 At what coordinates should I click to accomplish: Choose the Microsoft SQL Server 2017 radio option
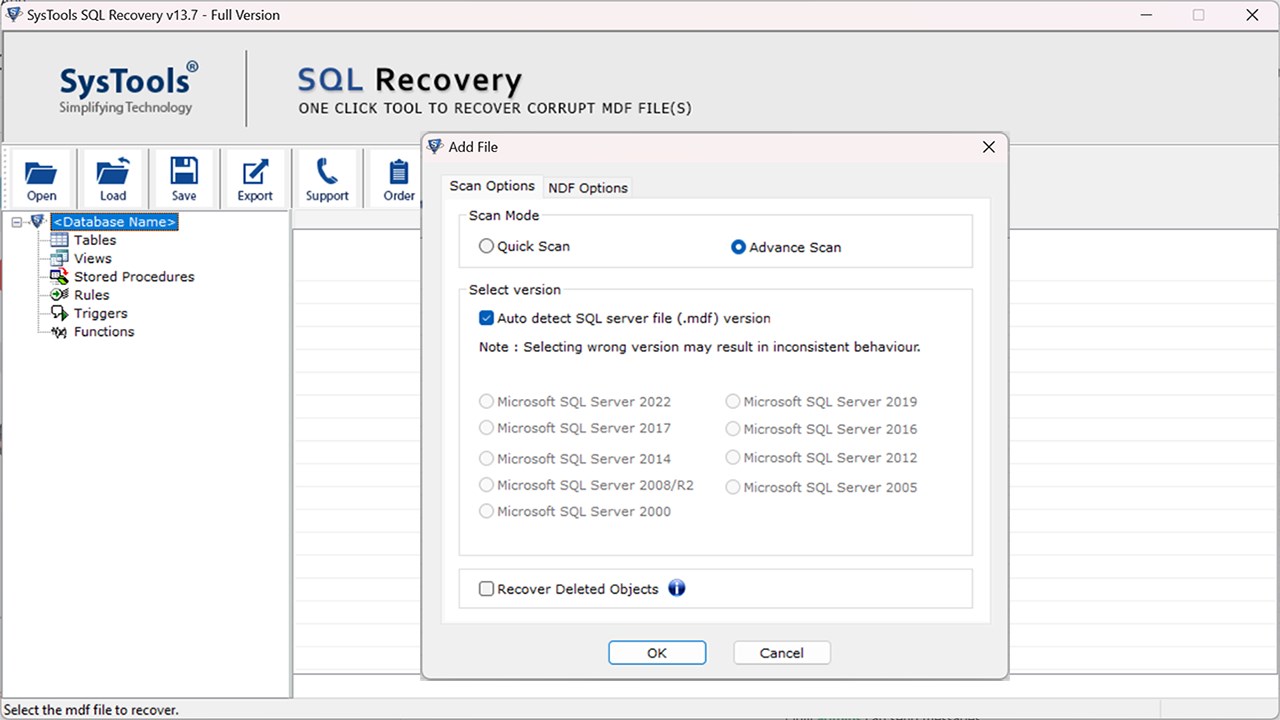486,428
